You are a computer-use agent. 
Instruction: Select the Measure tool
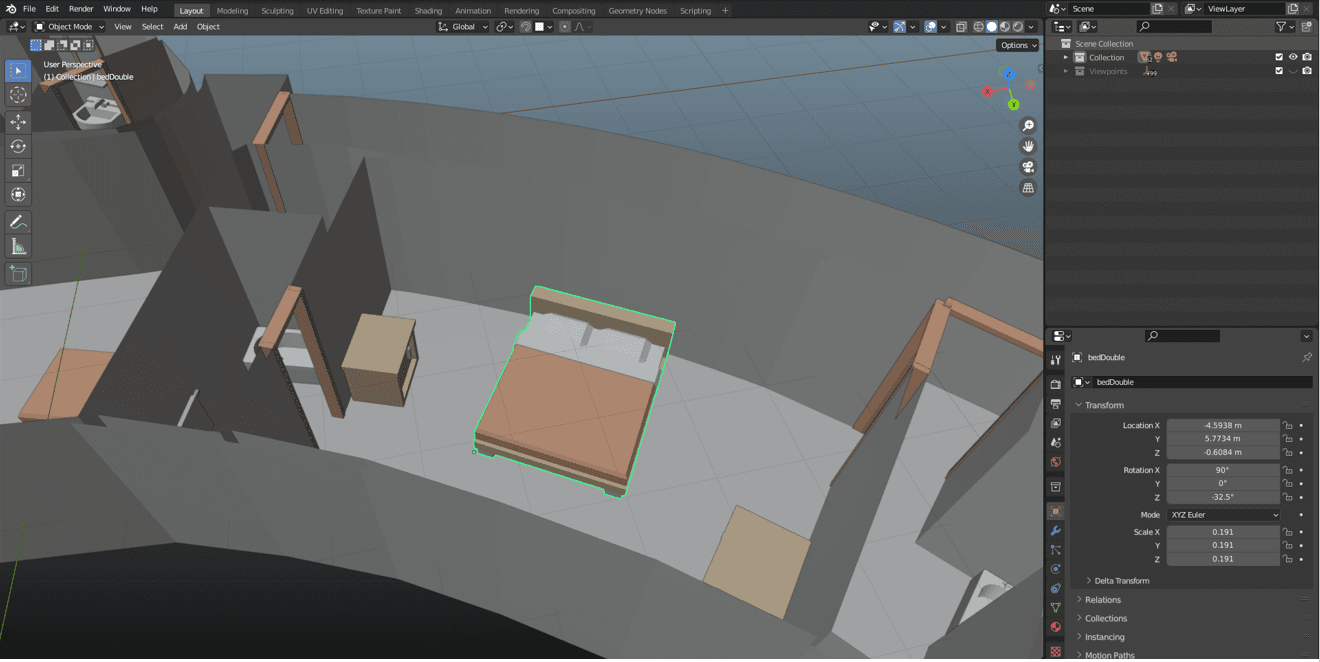(18, 247)
